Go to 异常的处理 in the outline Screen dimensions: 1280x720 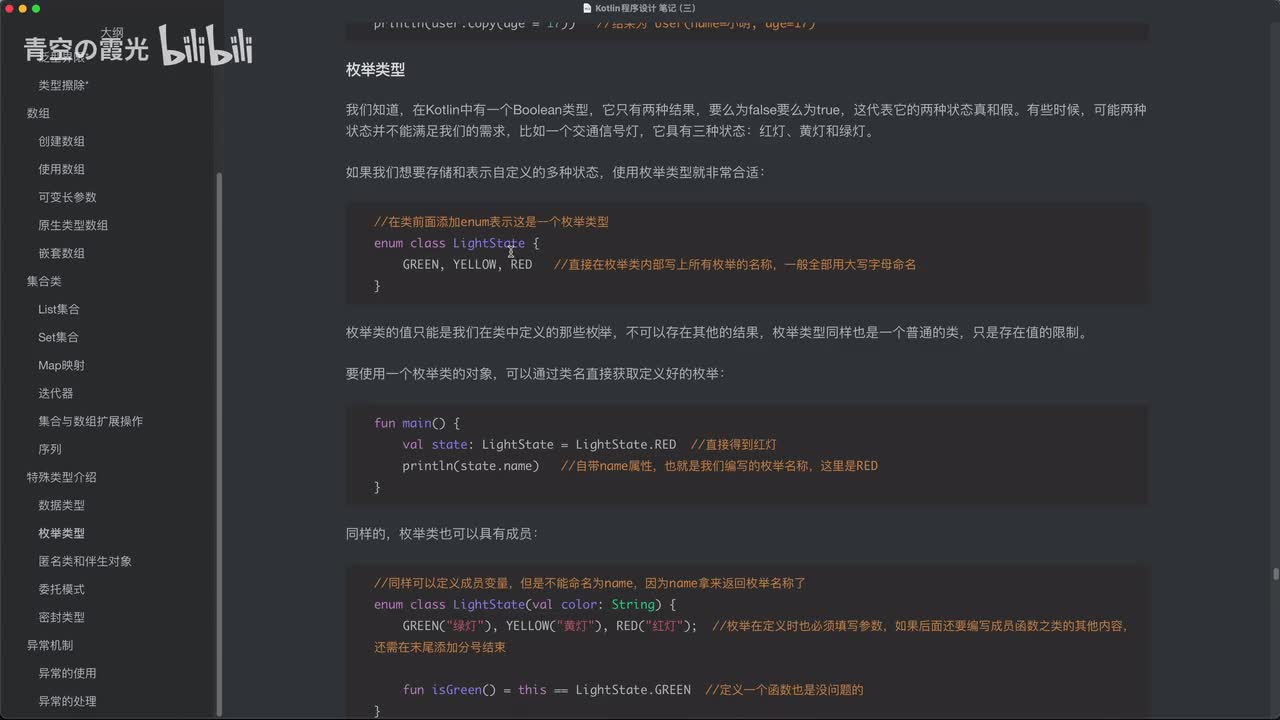[67, 701]
